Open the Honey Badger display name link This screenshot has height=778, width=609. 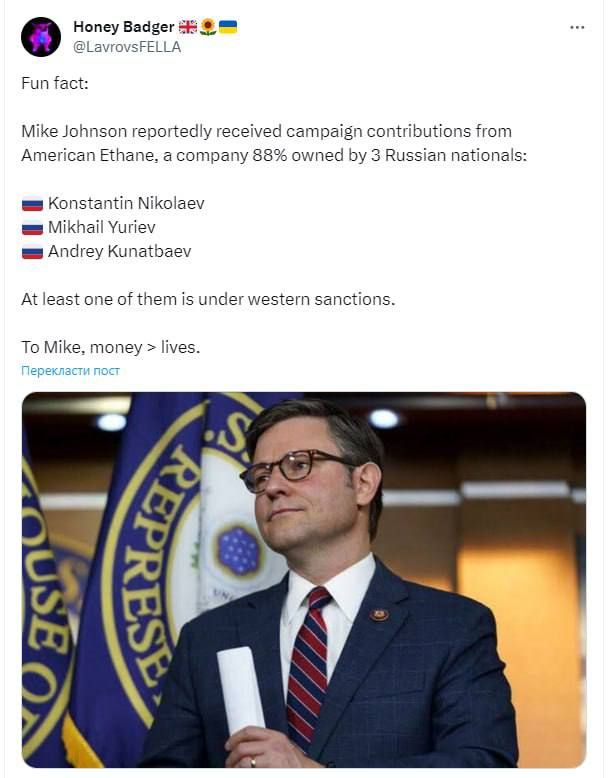123,27
